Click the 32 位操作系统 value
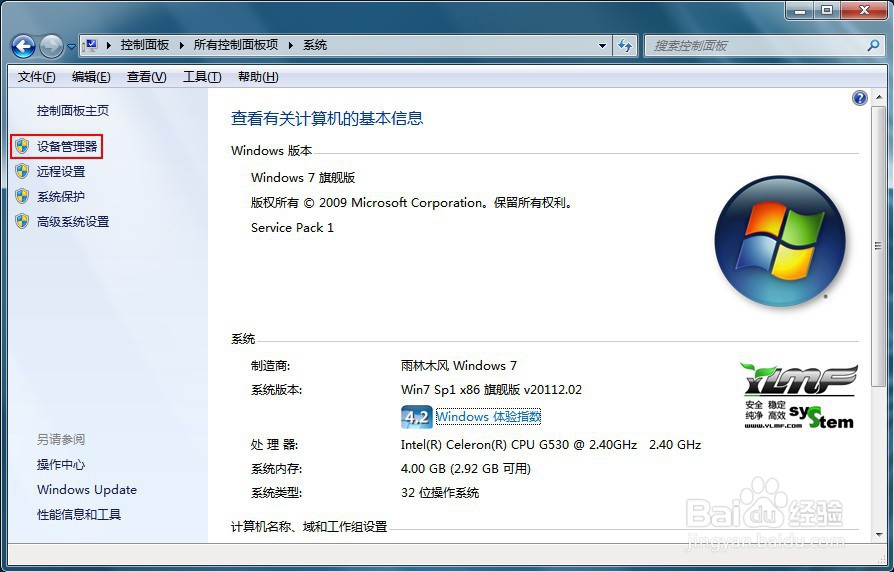 (440, 493)
